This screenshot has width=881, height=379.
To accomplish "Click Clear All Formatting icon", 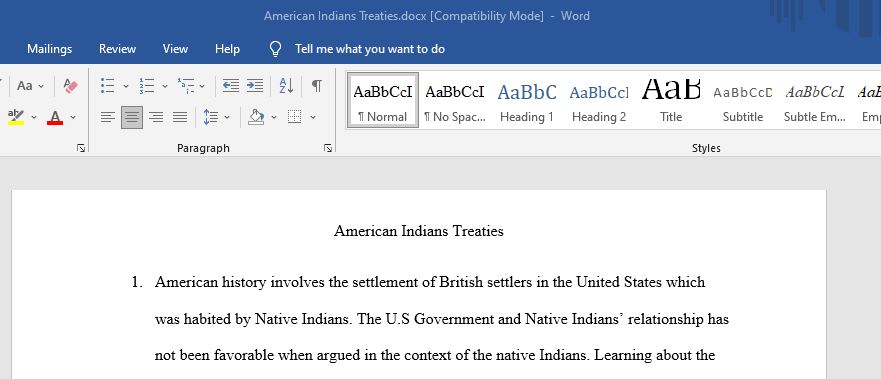I will click(71, 86).
